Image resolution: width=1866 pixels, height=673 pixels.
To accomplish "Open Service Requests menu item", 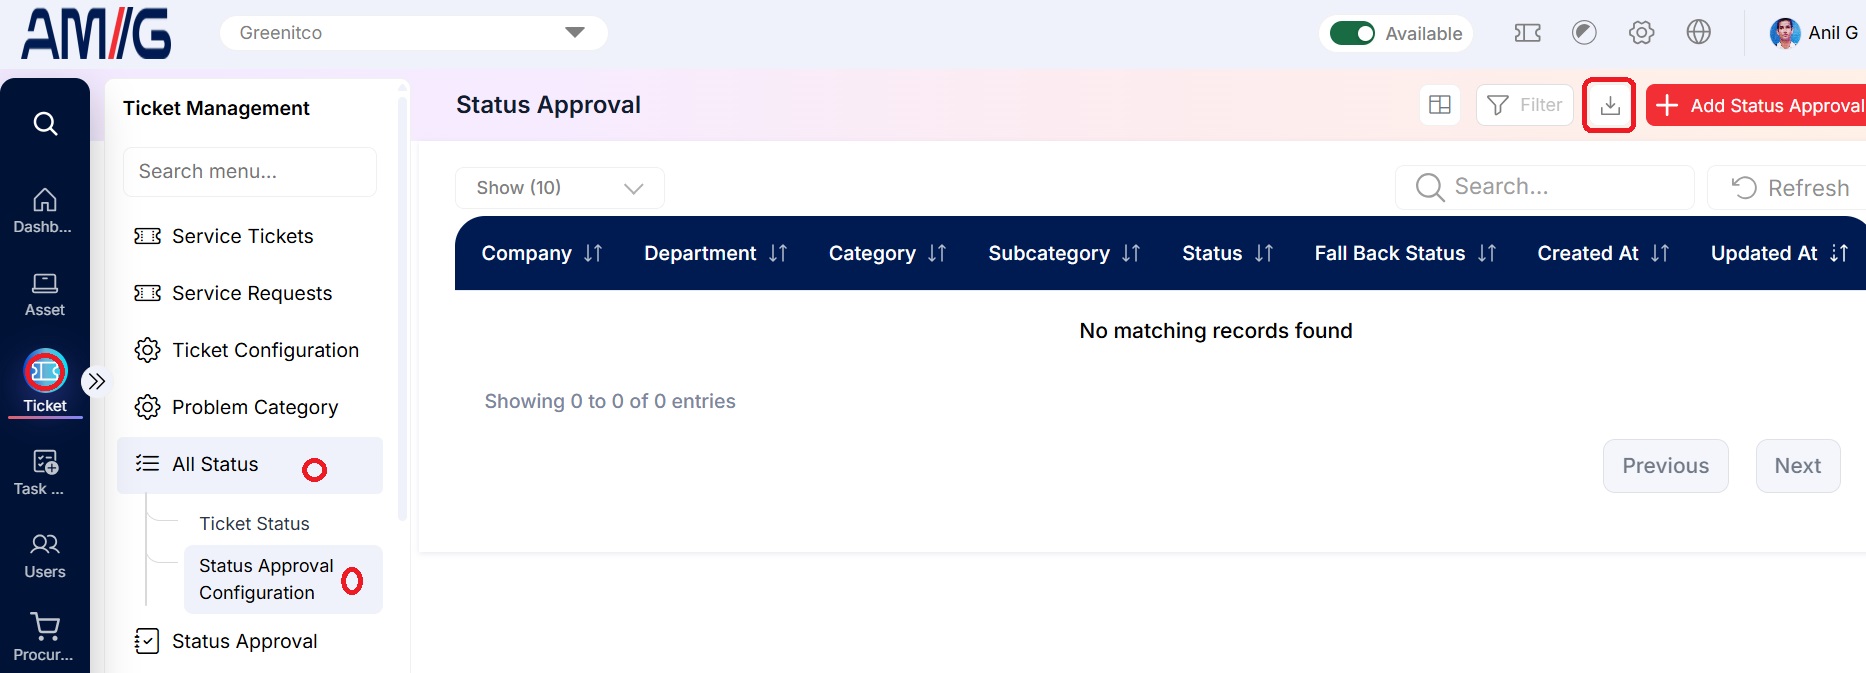I will click(x=250, y=293).
